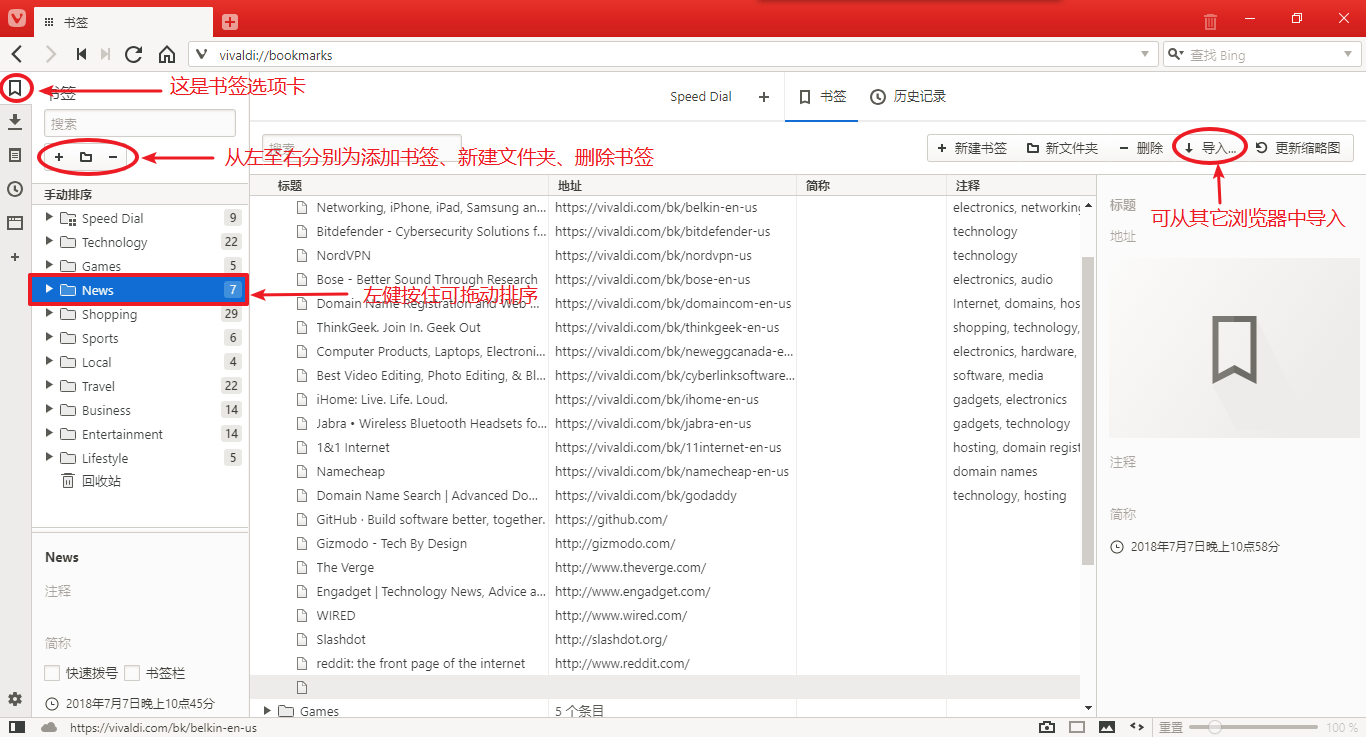
Task: Open Settings gear icon in sidebar
Action: click(15, 699)
